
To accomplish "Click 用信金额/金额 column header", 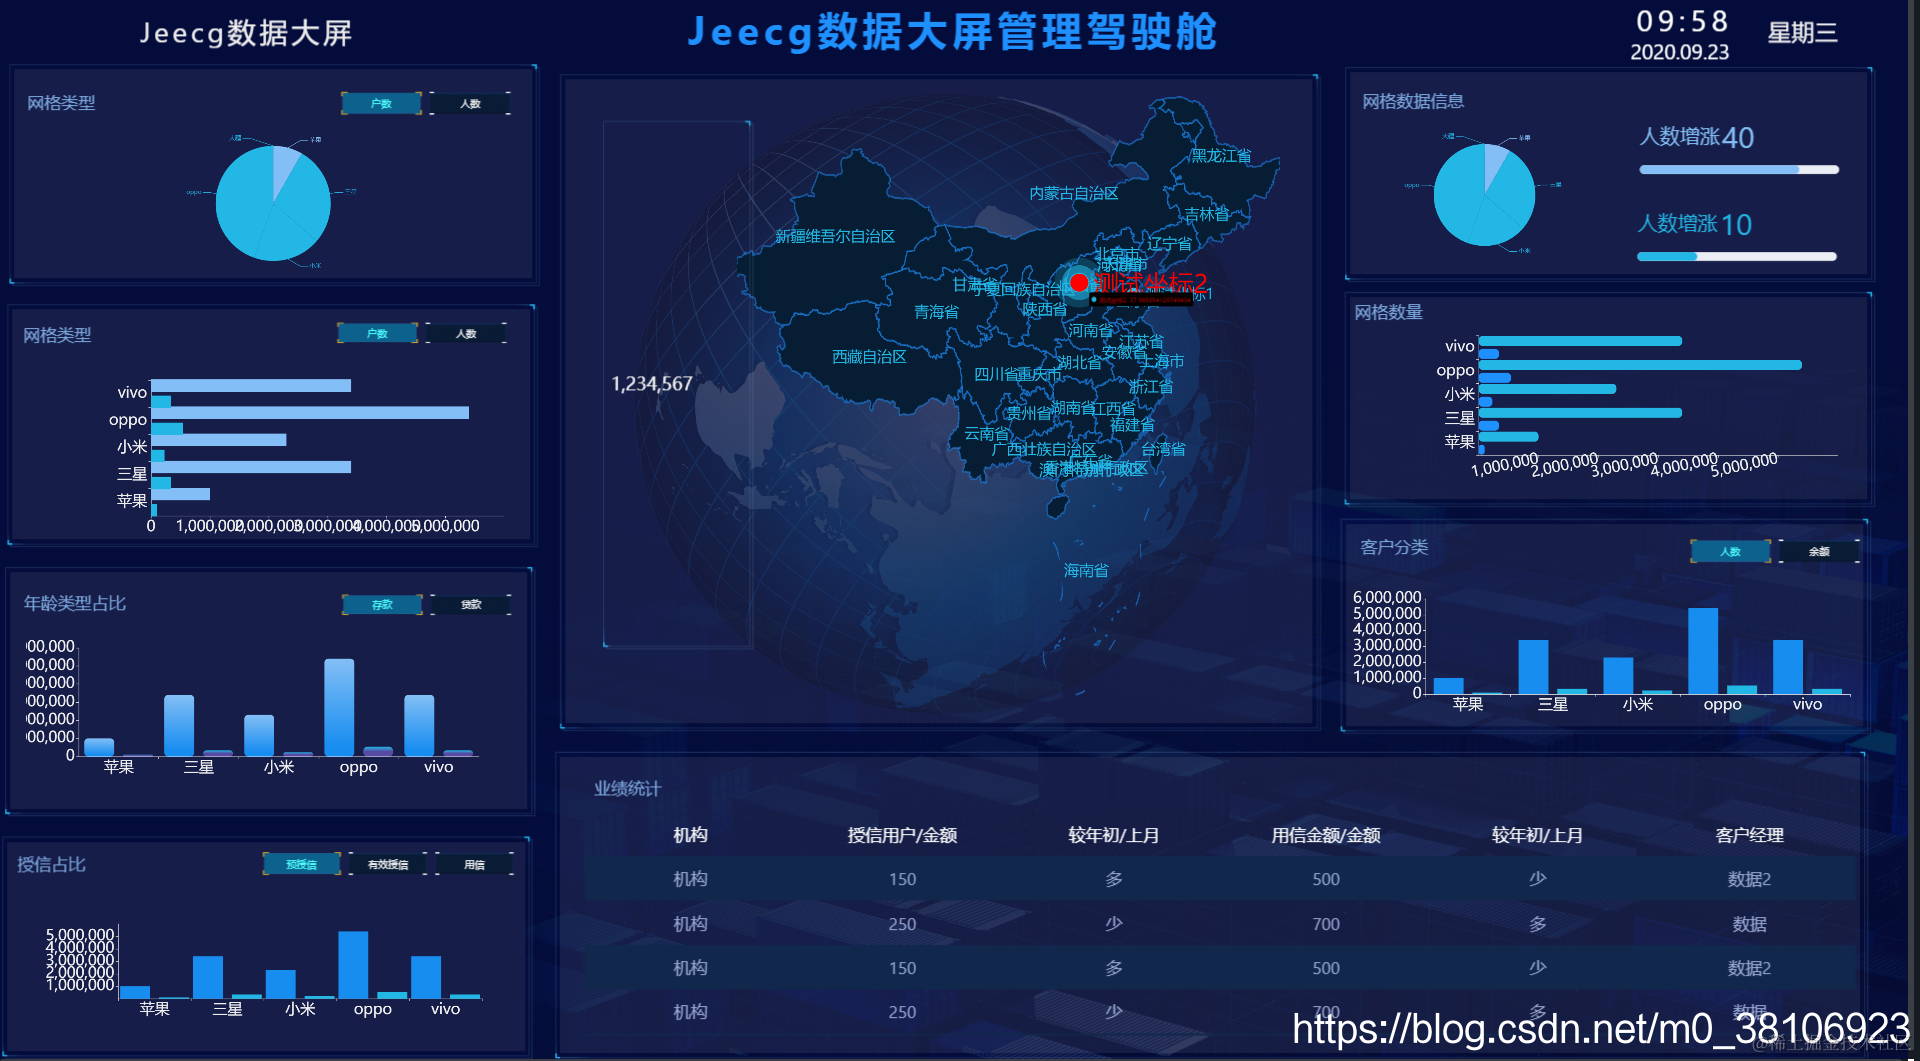I will (x=1326, y=835).
